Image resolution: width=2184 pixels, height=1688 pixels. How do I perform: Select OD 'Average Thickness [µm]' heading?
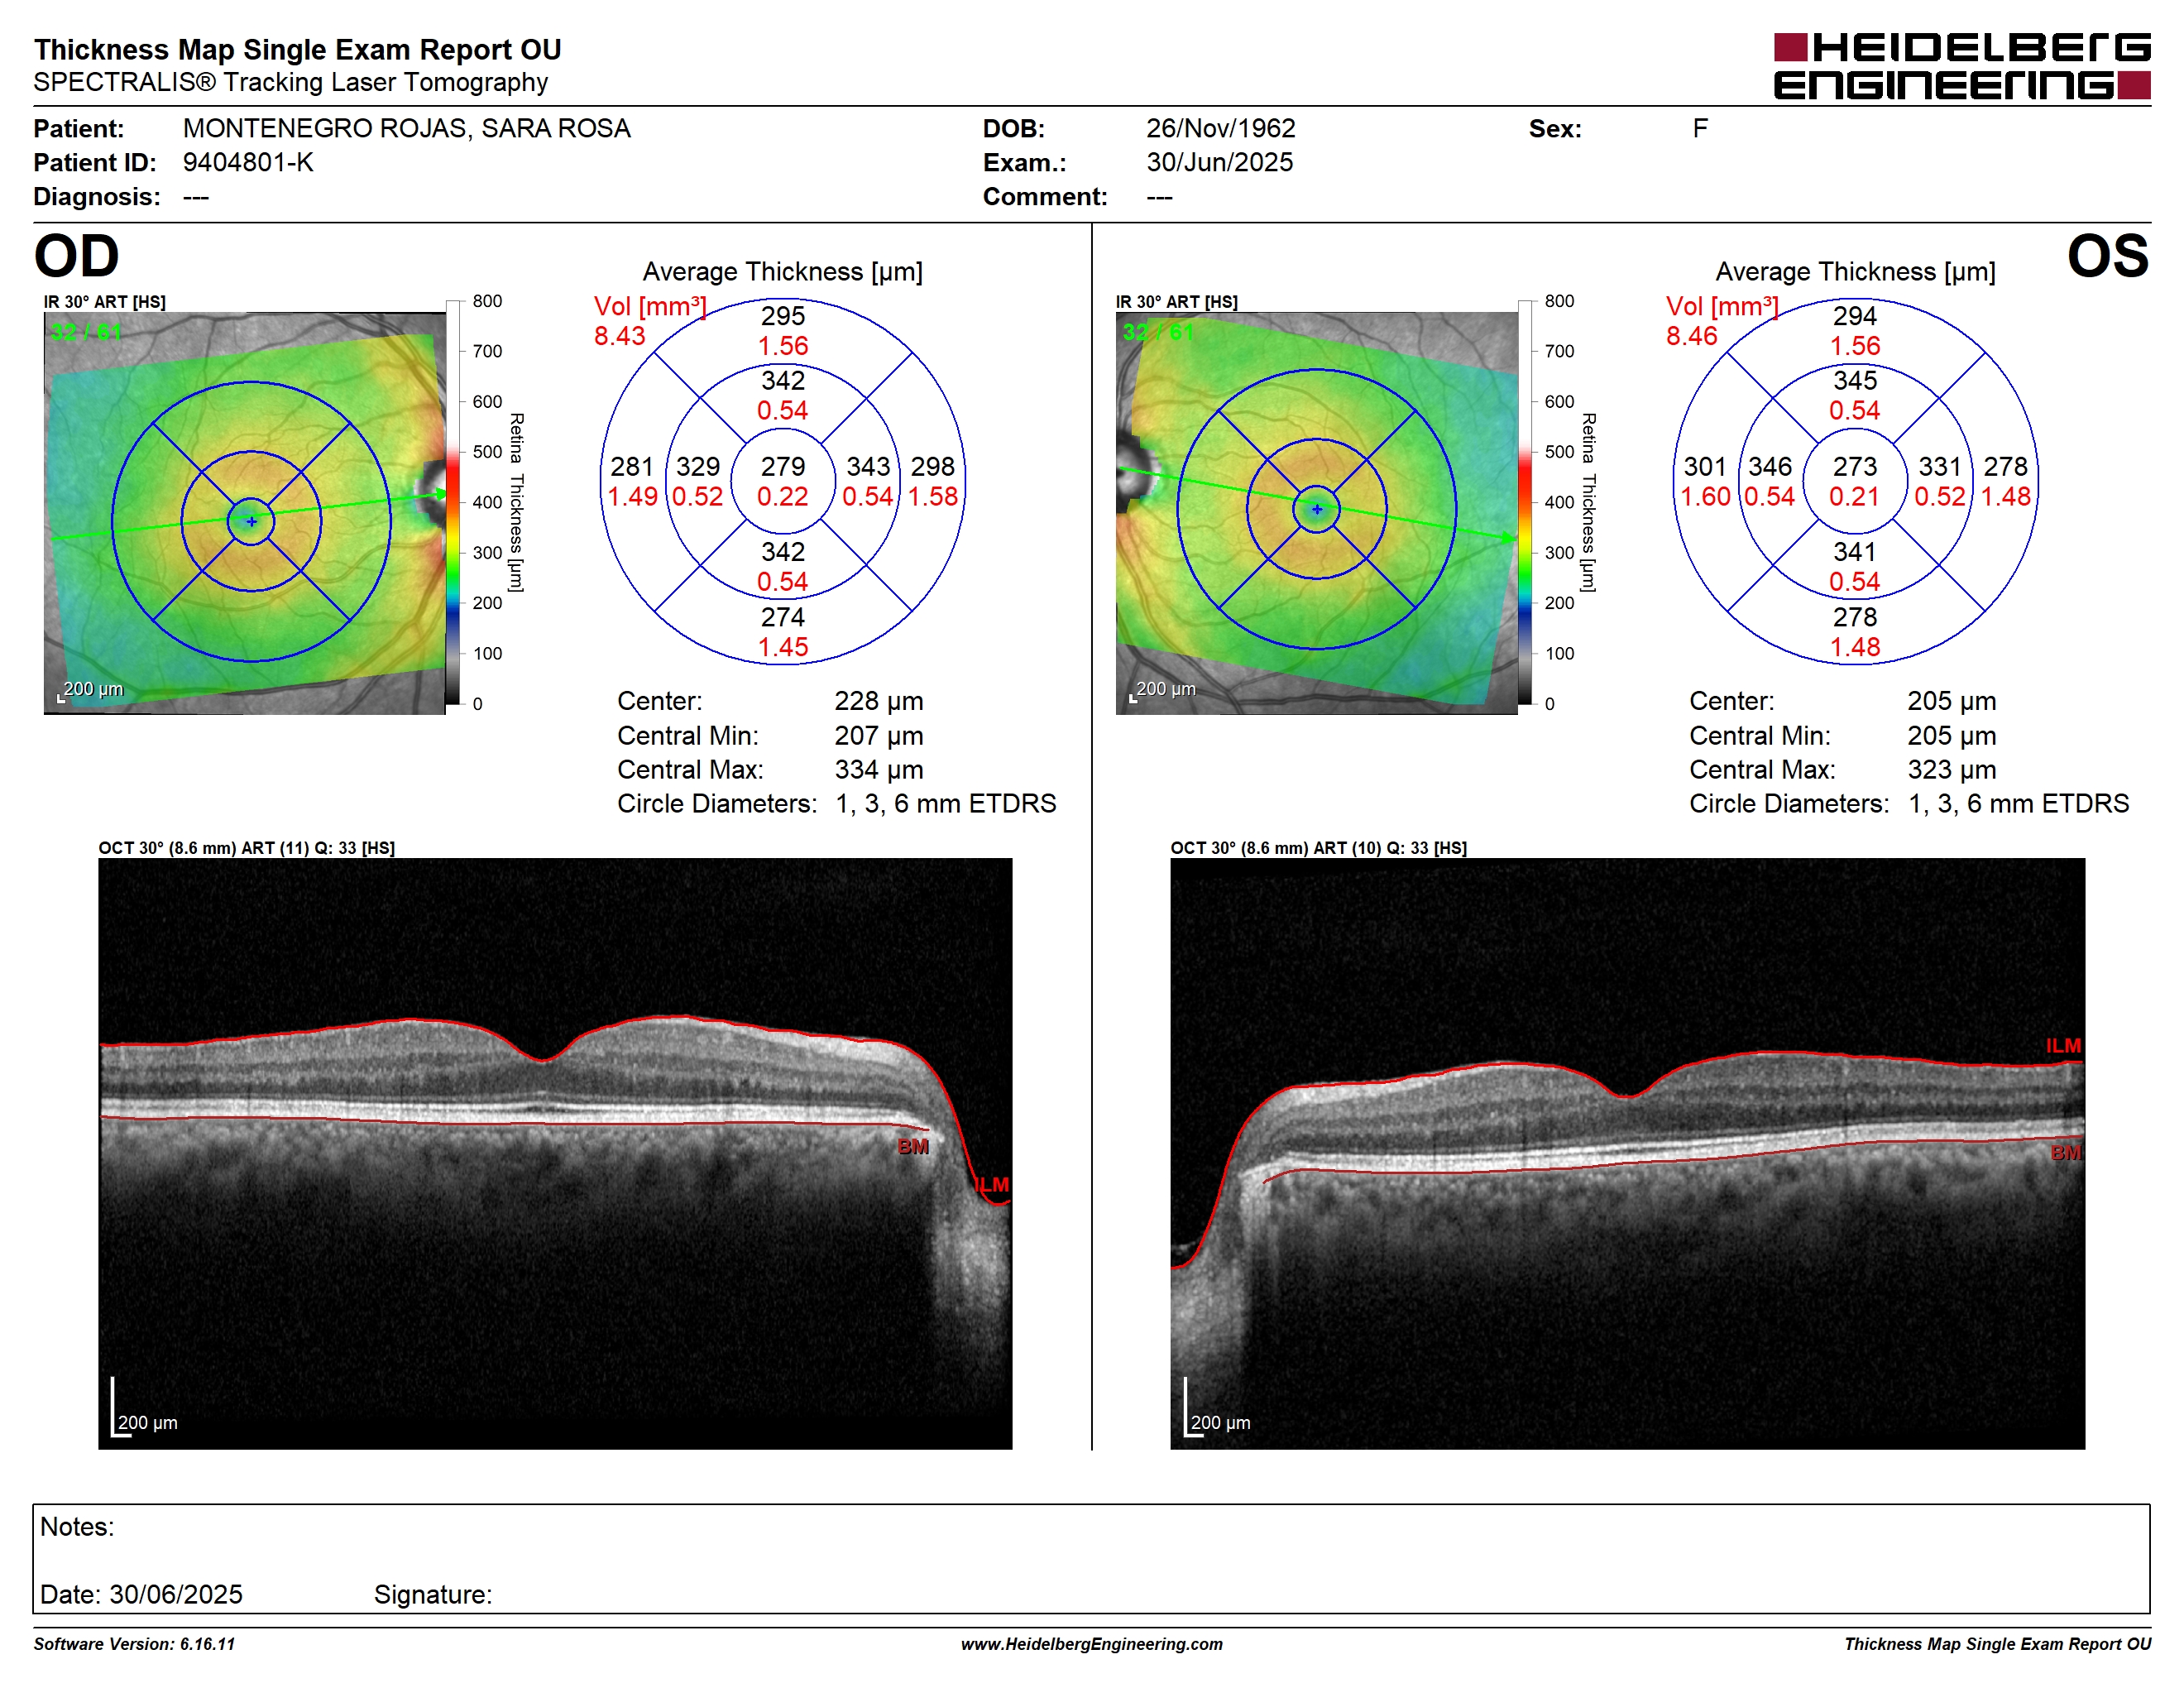(x=783, y=272)
